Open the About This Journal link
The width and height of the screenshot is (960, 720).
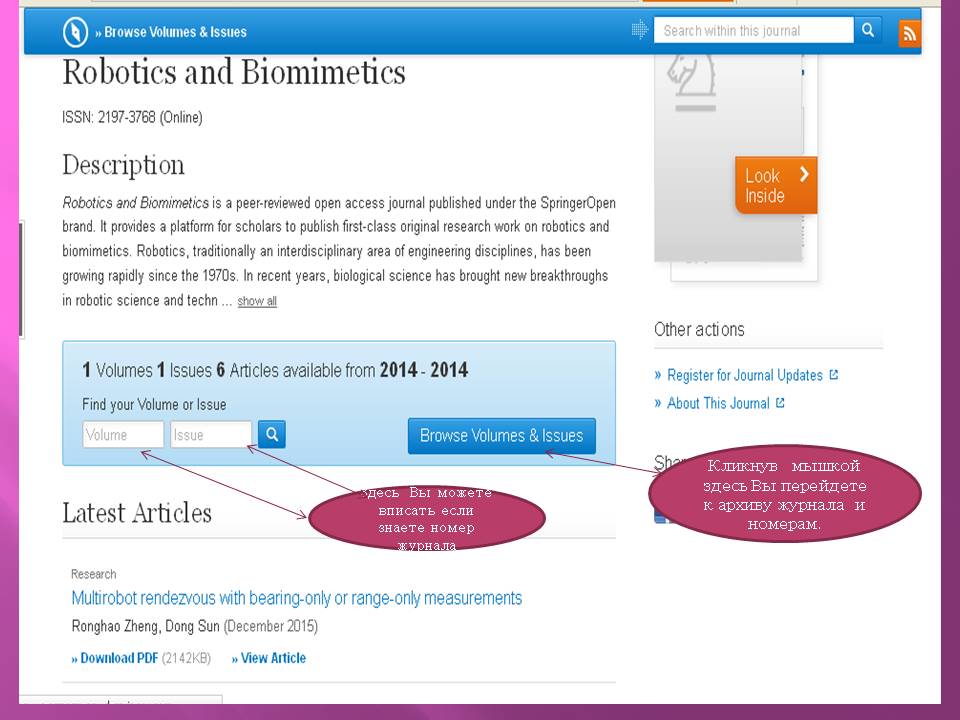718,403
